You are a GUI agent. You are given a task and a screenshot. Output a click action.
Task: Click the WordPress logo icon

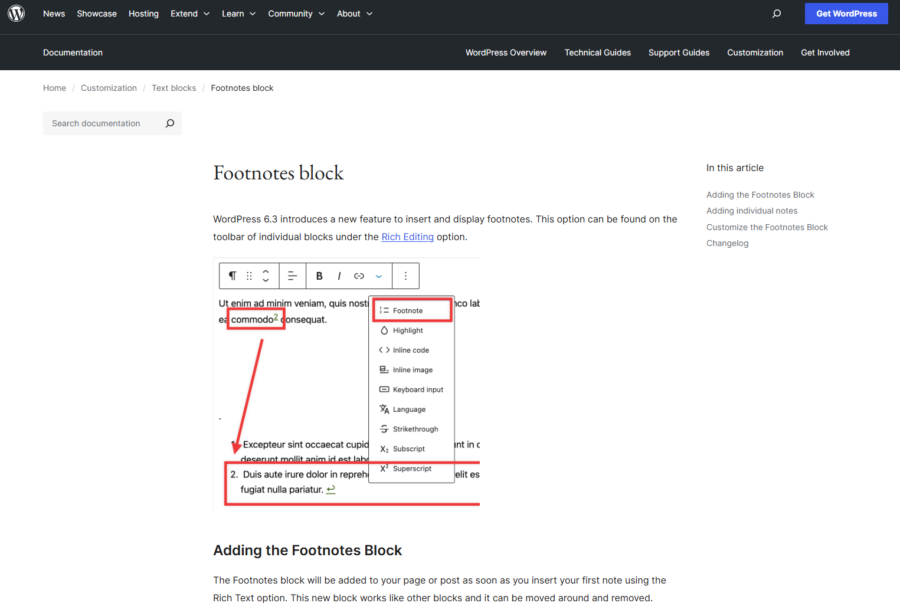[x=17, y=14]
